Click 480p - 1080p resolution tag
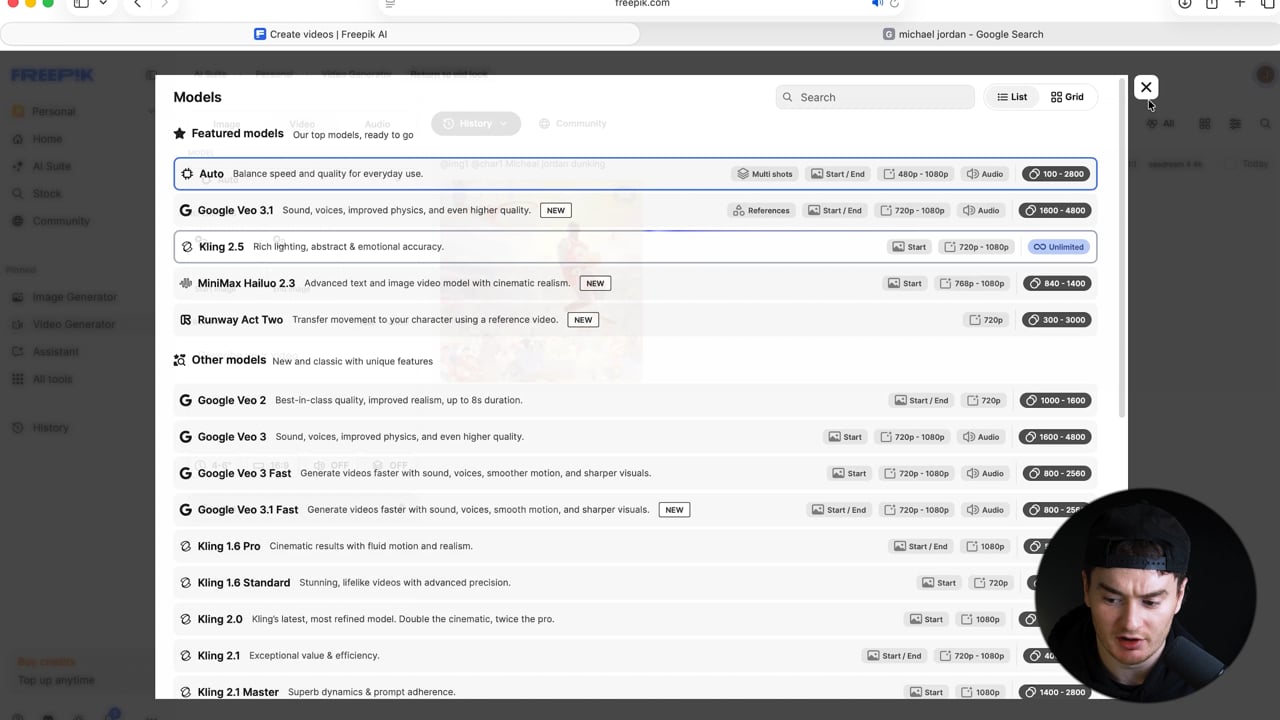This screenshot has width=1280, height=720. (916, 174)
